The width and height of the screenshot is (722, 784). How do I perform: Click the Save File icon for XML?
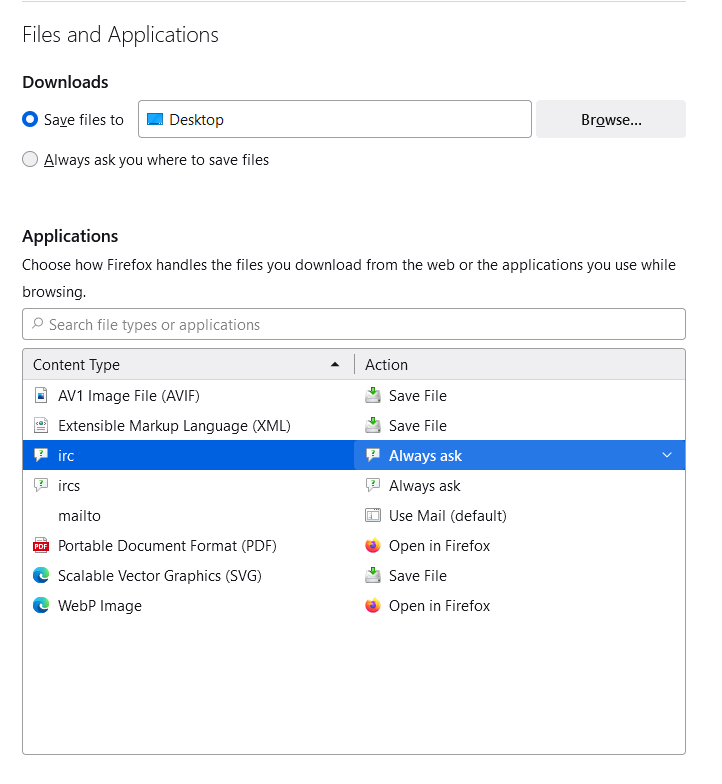[x=372, y=426]
